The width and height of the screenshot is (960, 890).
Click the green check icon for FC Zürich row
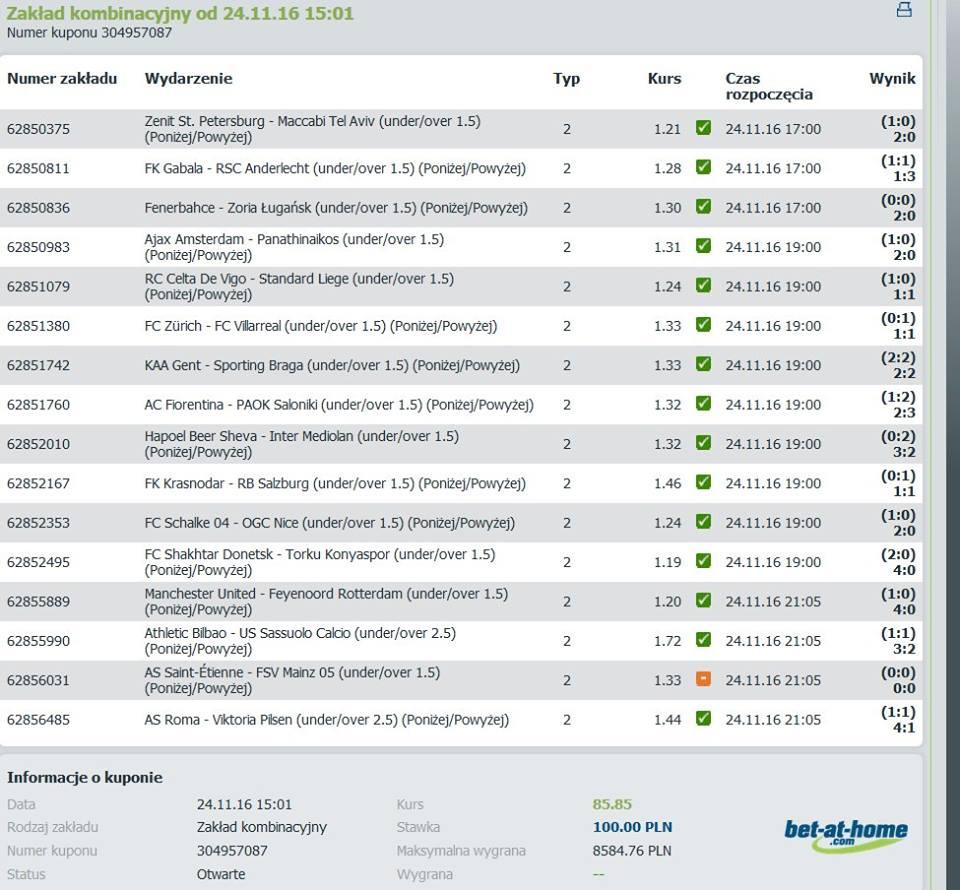(x=703, y=324)
